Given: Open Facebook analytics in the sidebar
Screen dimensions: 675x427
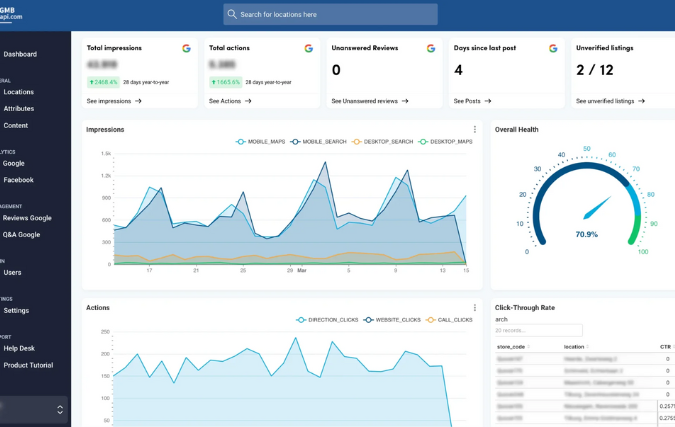Looking at the screenshot, I should (x=18, y=180).
